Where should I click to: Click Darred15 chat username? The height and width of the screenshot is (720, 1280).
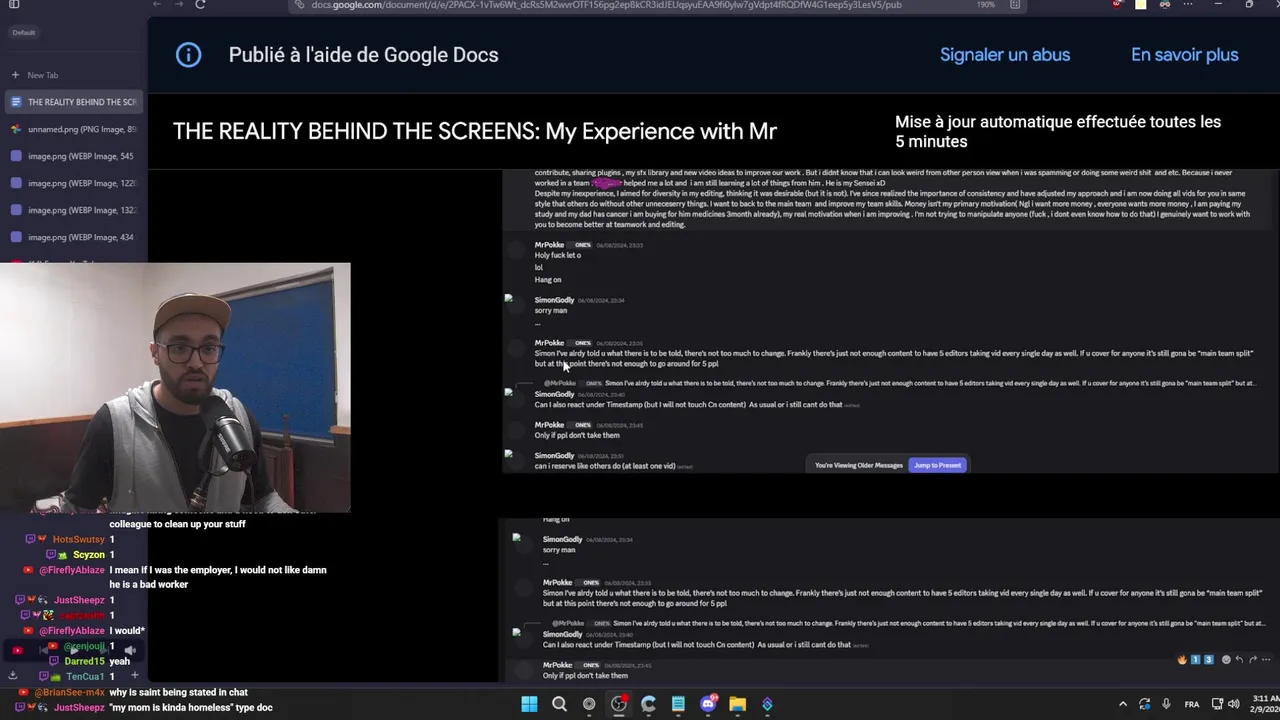[85, 661]
